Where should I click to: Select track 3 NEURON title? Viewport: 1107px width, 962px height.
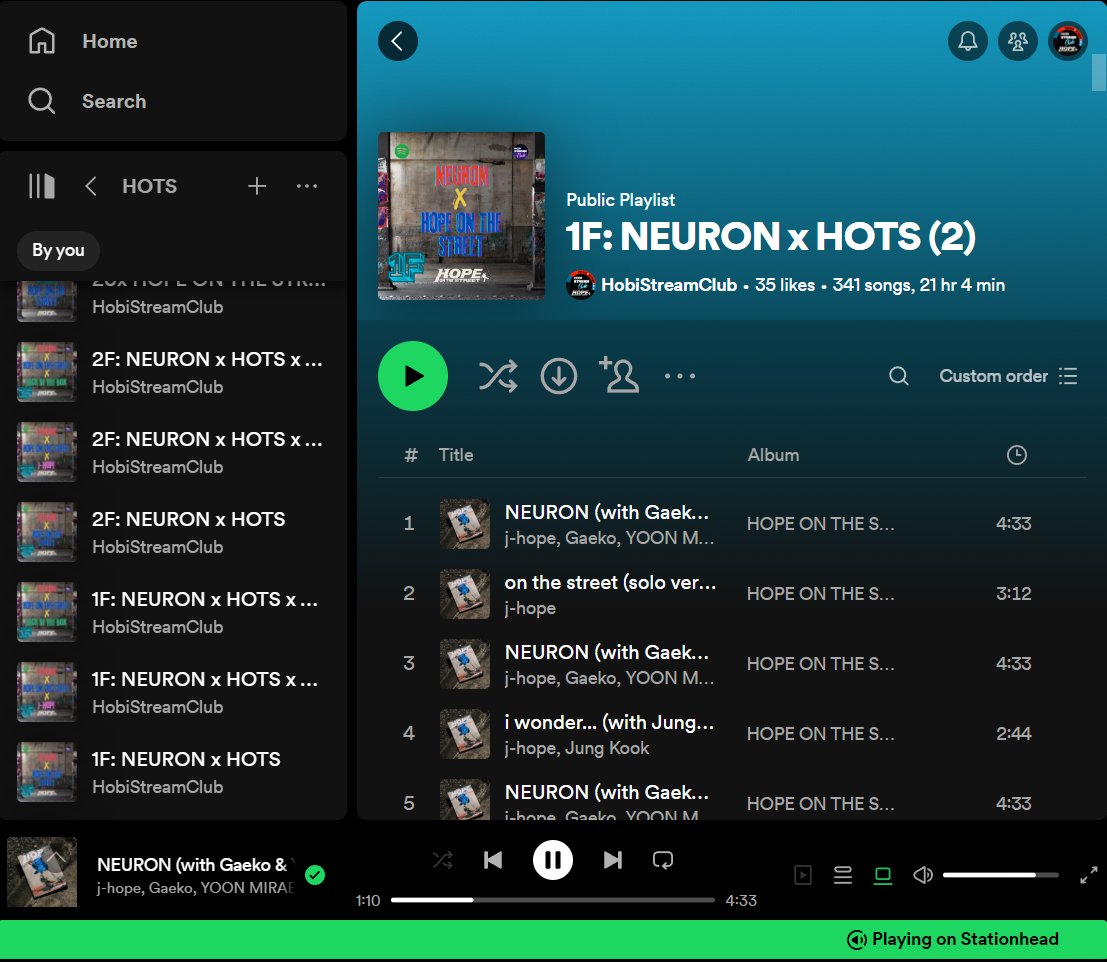606,652
